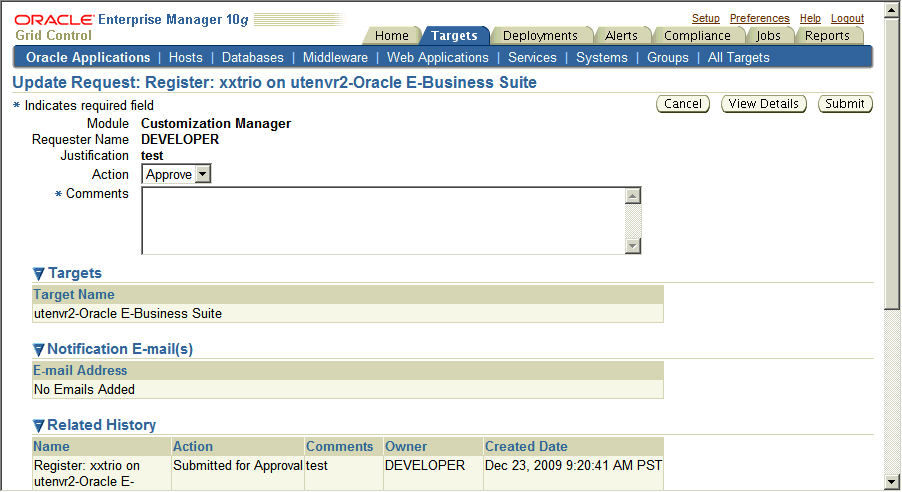The height and width of the screenshot is (492, 902).
Task: Click the Help link
Action: pos(810,18)
